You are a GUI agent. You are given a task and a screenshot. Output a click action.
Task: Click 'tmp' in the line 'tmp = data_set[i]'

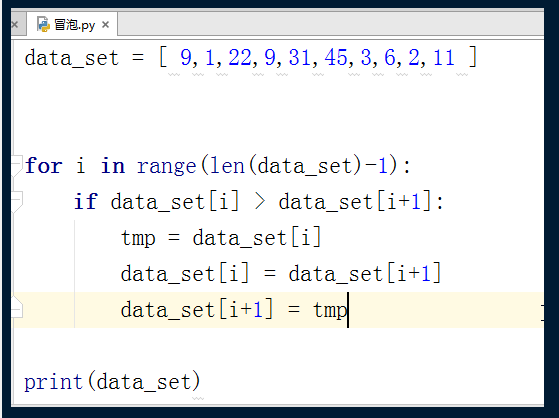[x=138, y=238]
